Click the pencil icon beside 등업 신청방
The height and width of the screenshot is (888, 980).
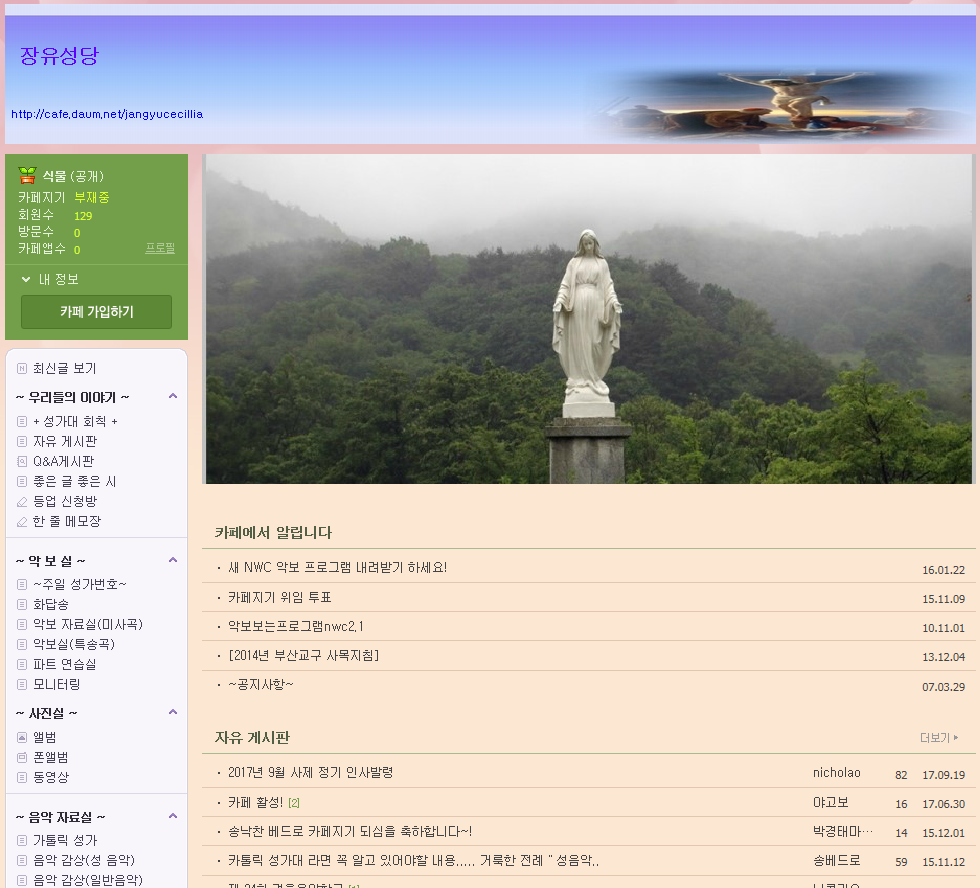[22, 502]
